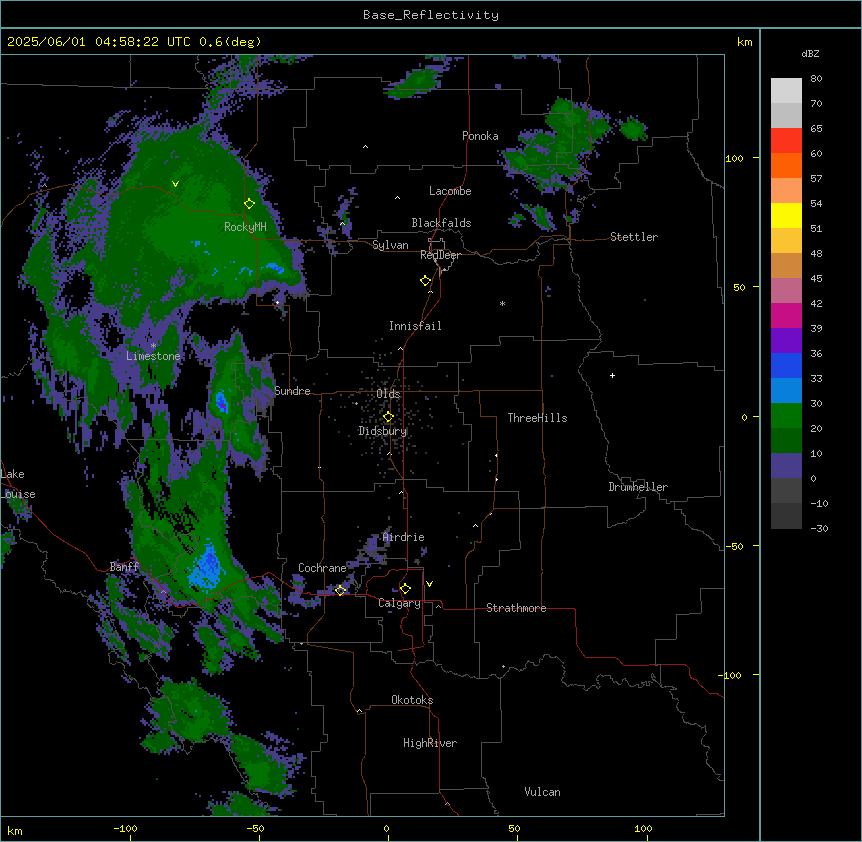
Task: Select the red 60-65 dBZ legend swatch
Action: [x=786, y=141]
